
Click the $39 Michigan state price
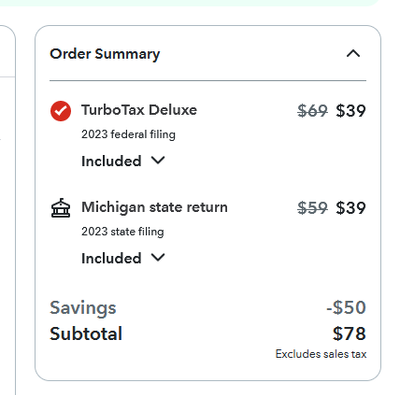[351, 208]
